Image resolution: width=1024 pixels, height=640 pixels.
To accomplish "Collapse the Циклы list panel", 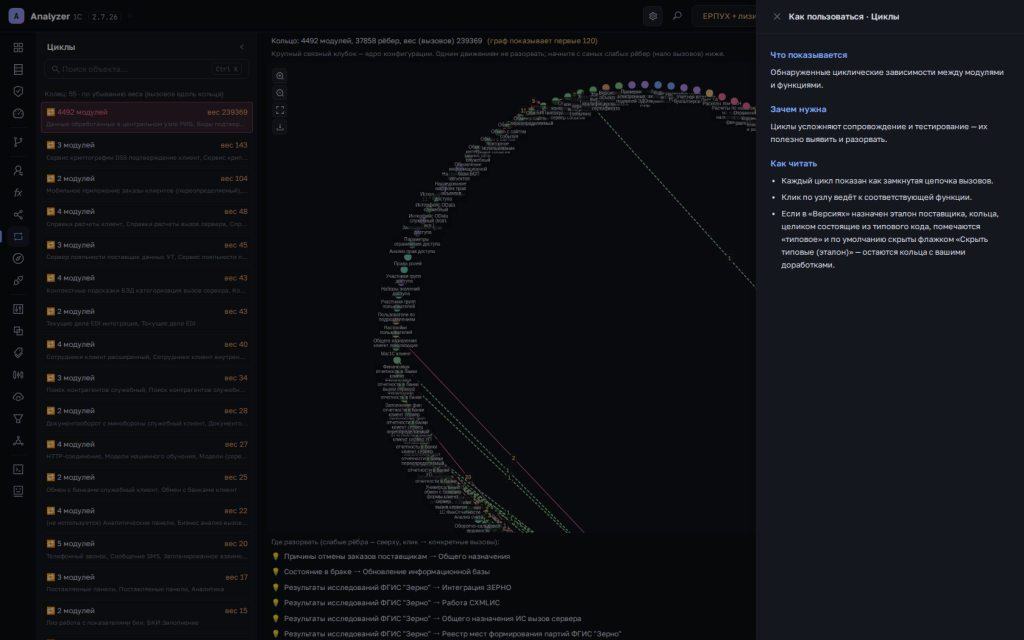I will pyautogui.click(x=242, y=47).
